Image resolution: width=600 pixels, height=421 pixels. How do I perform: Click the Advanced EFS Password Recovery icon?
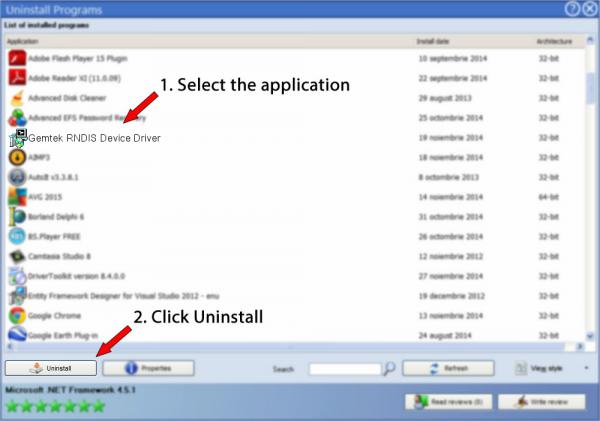[17, 117]
